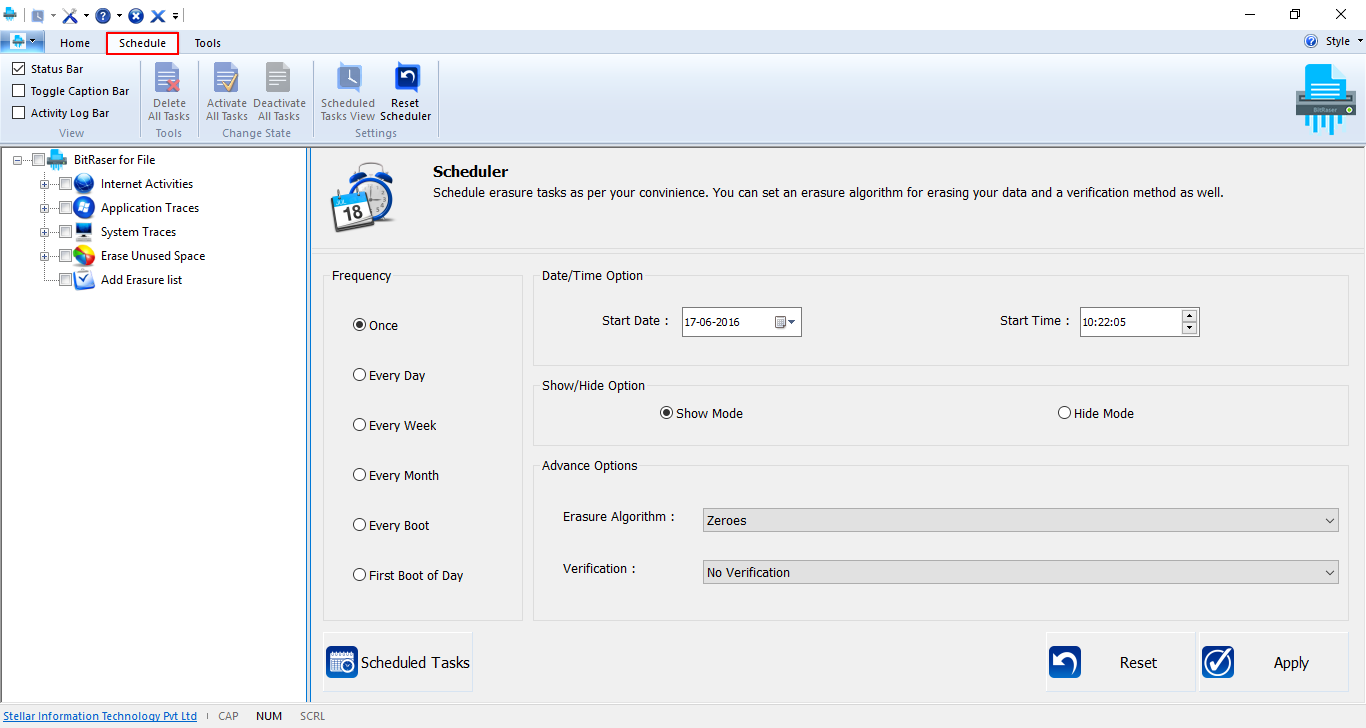Viewport: 1366px width, 728px height.
Task: Click into the Start Time field
Action: 1130,322
